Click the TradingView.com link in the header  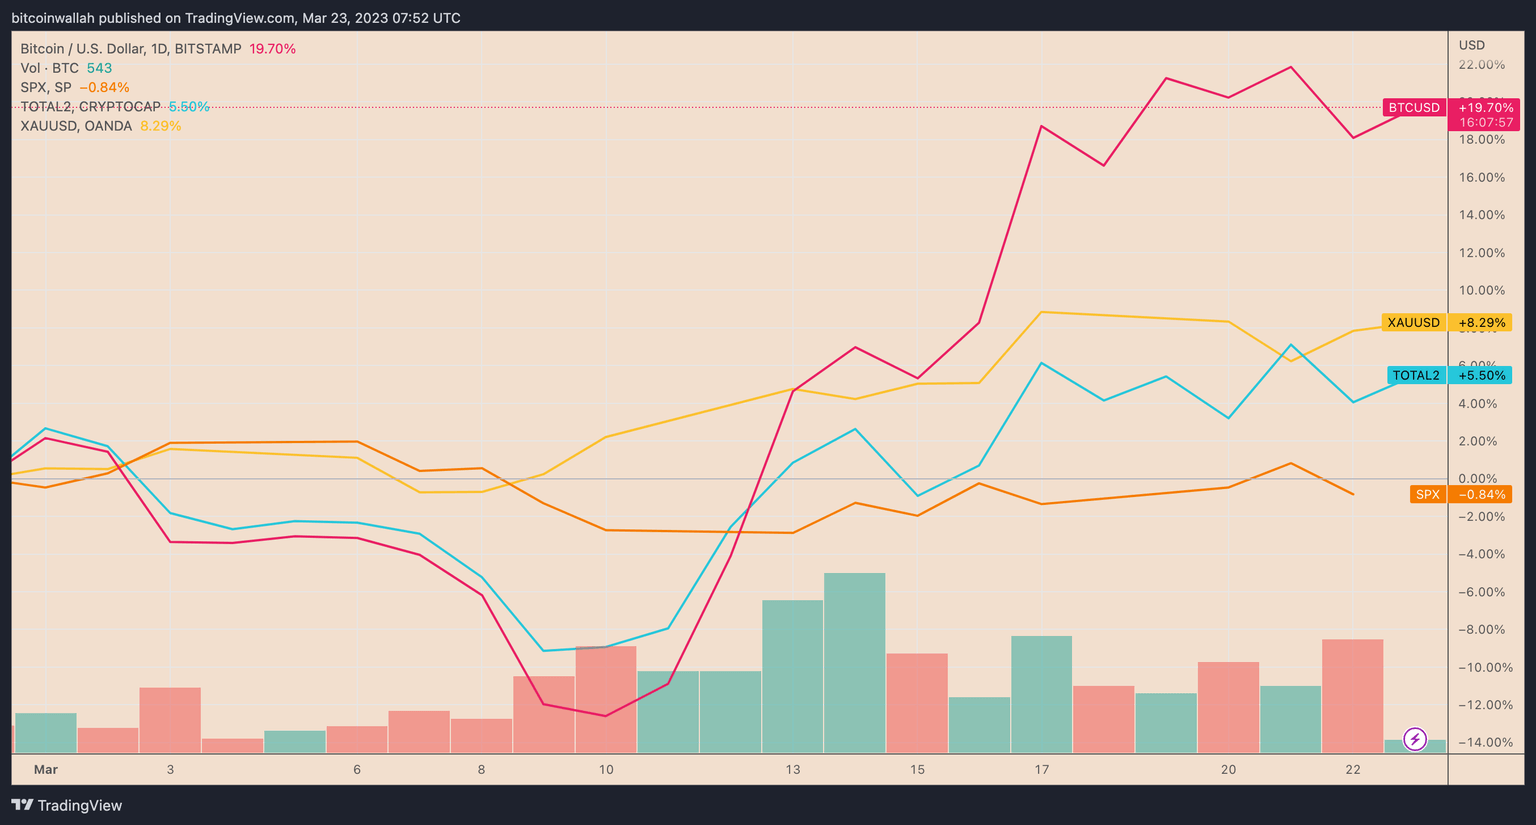point(235,17)
